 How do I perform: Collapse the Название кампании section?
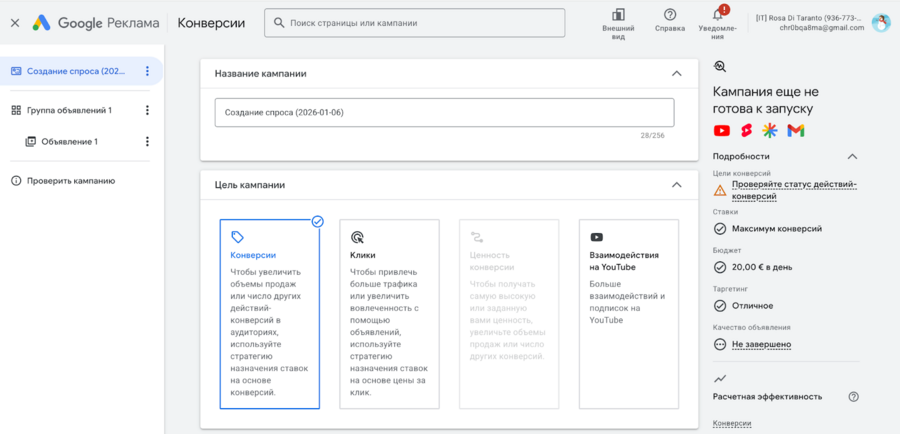(677, 73)
